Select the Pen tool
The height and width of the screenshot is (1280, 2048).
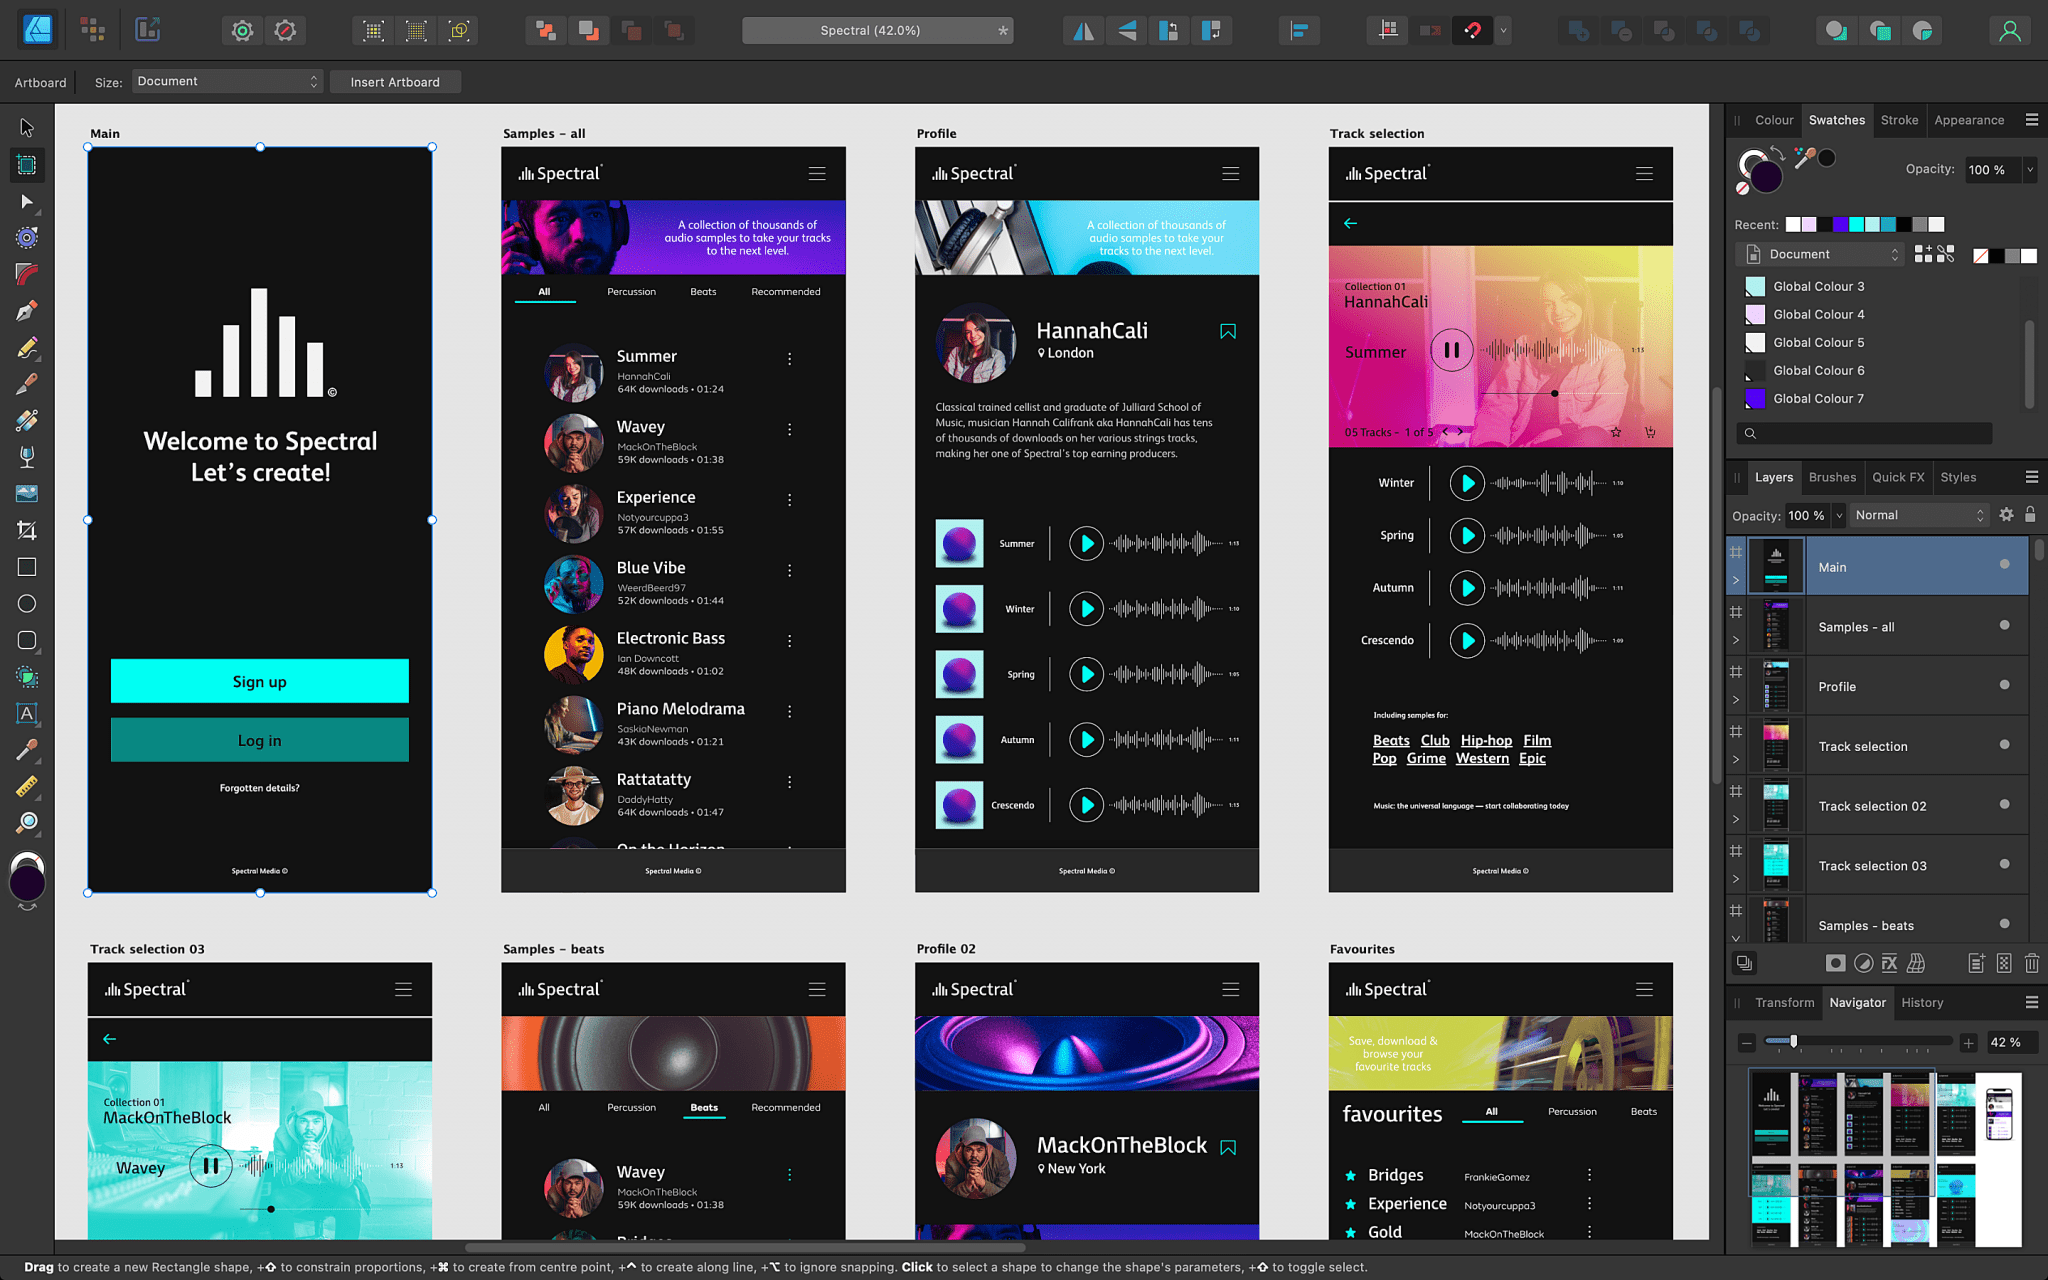point(27,311)
